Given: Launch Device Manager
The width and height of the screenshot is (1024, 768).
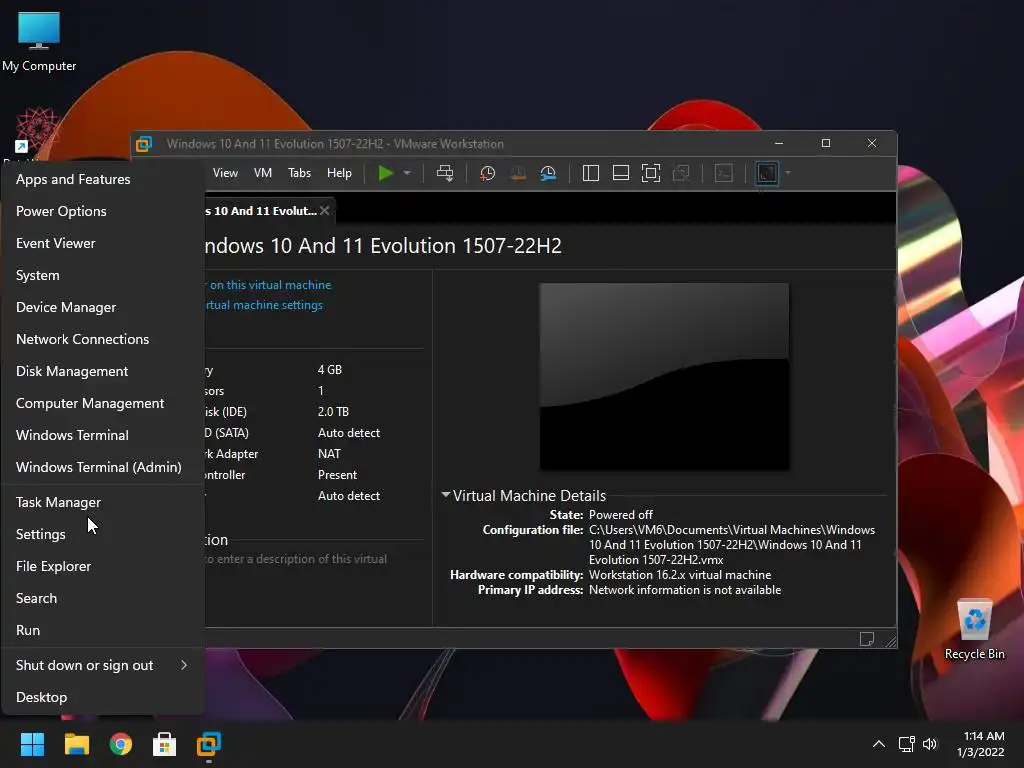Looking at the screenshot, I should pos(103,307).
